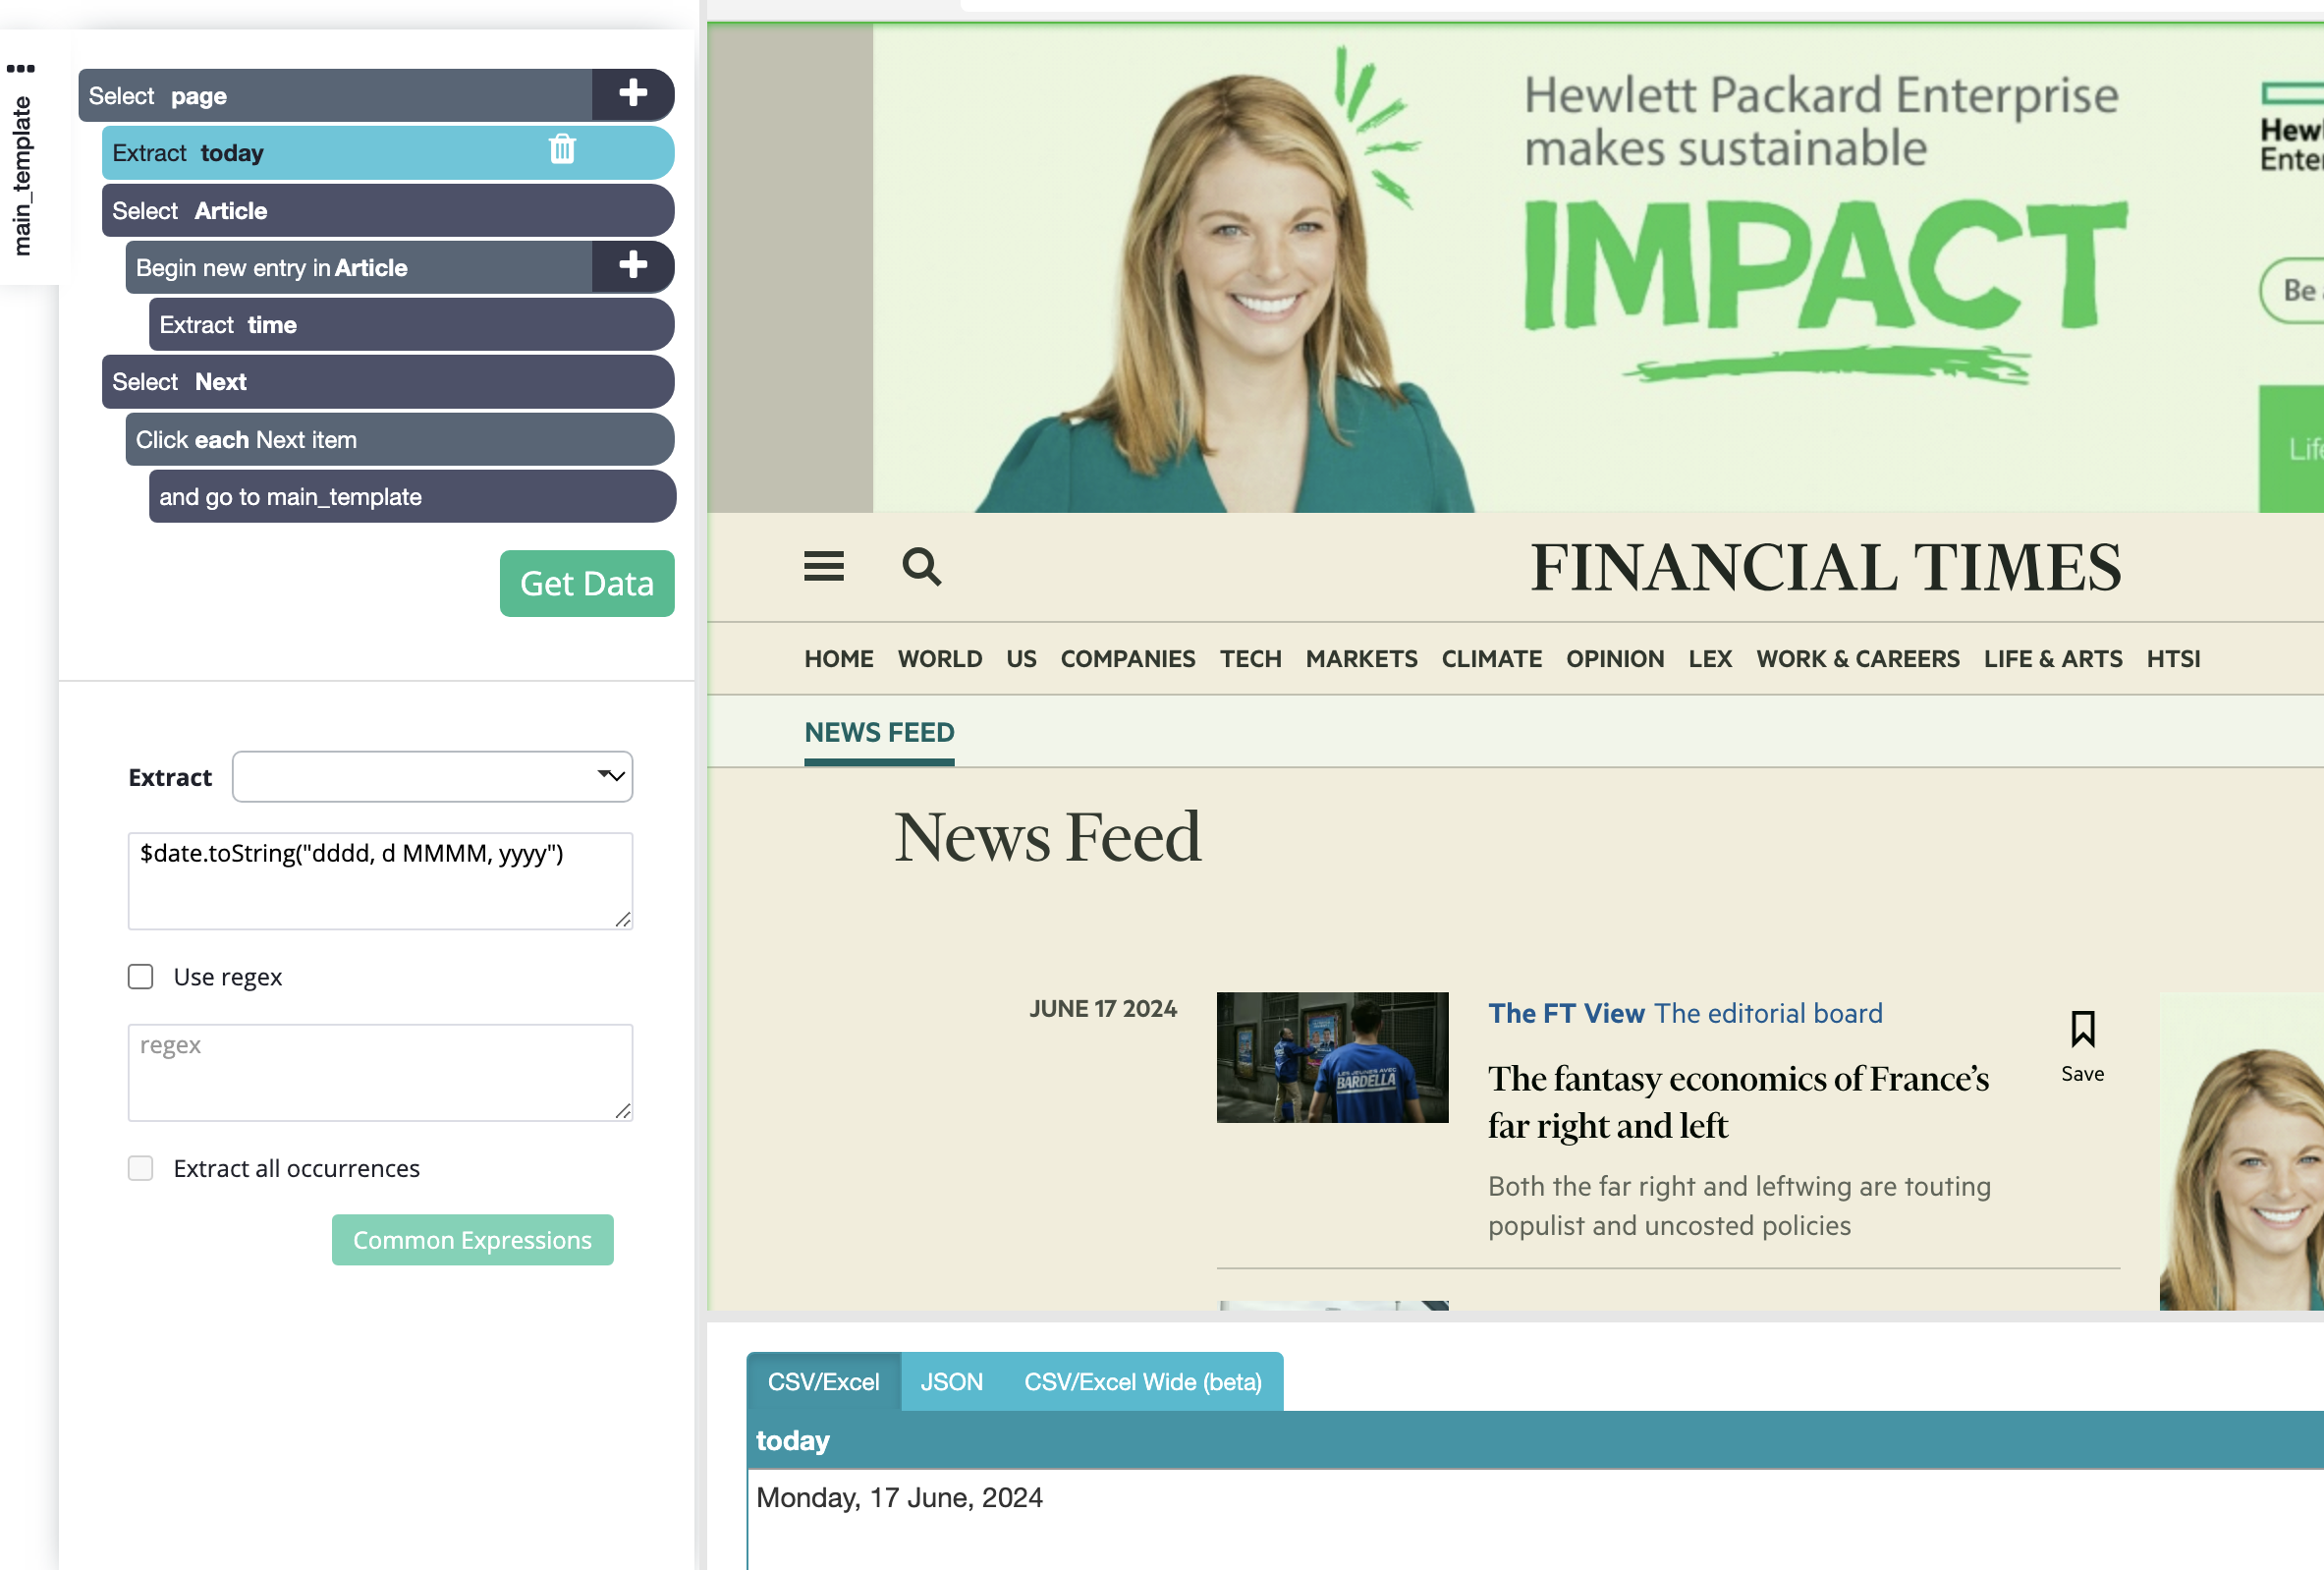Save article with bookmark icon
2324x1570 pixels.
point(2082,1030)
